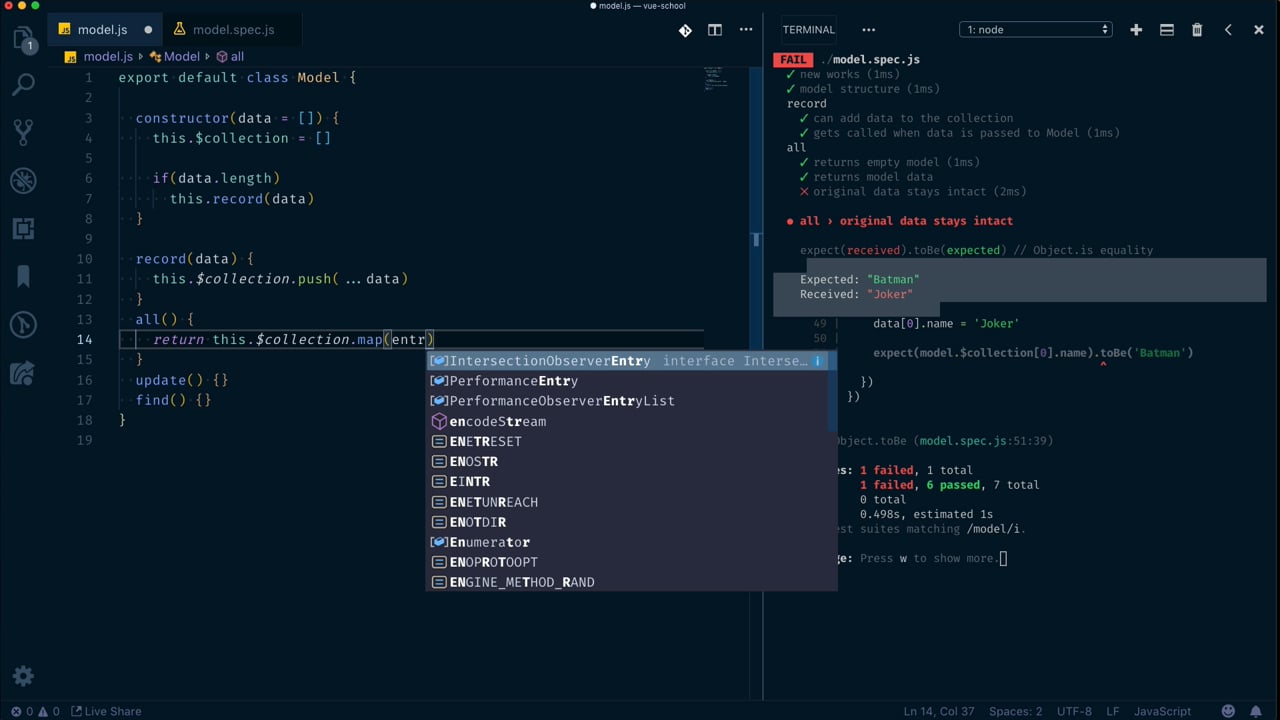Open the Search view icon

[23, 84]
